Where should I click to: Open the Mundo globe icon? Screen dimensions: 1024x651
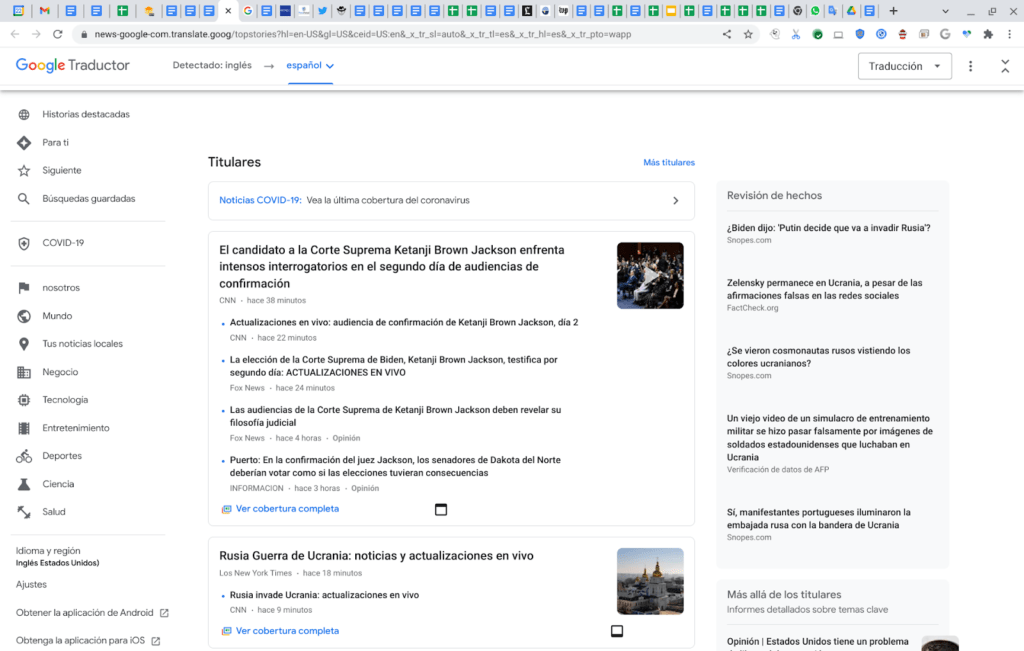(24, 316)
